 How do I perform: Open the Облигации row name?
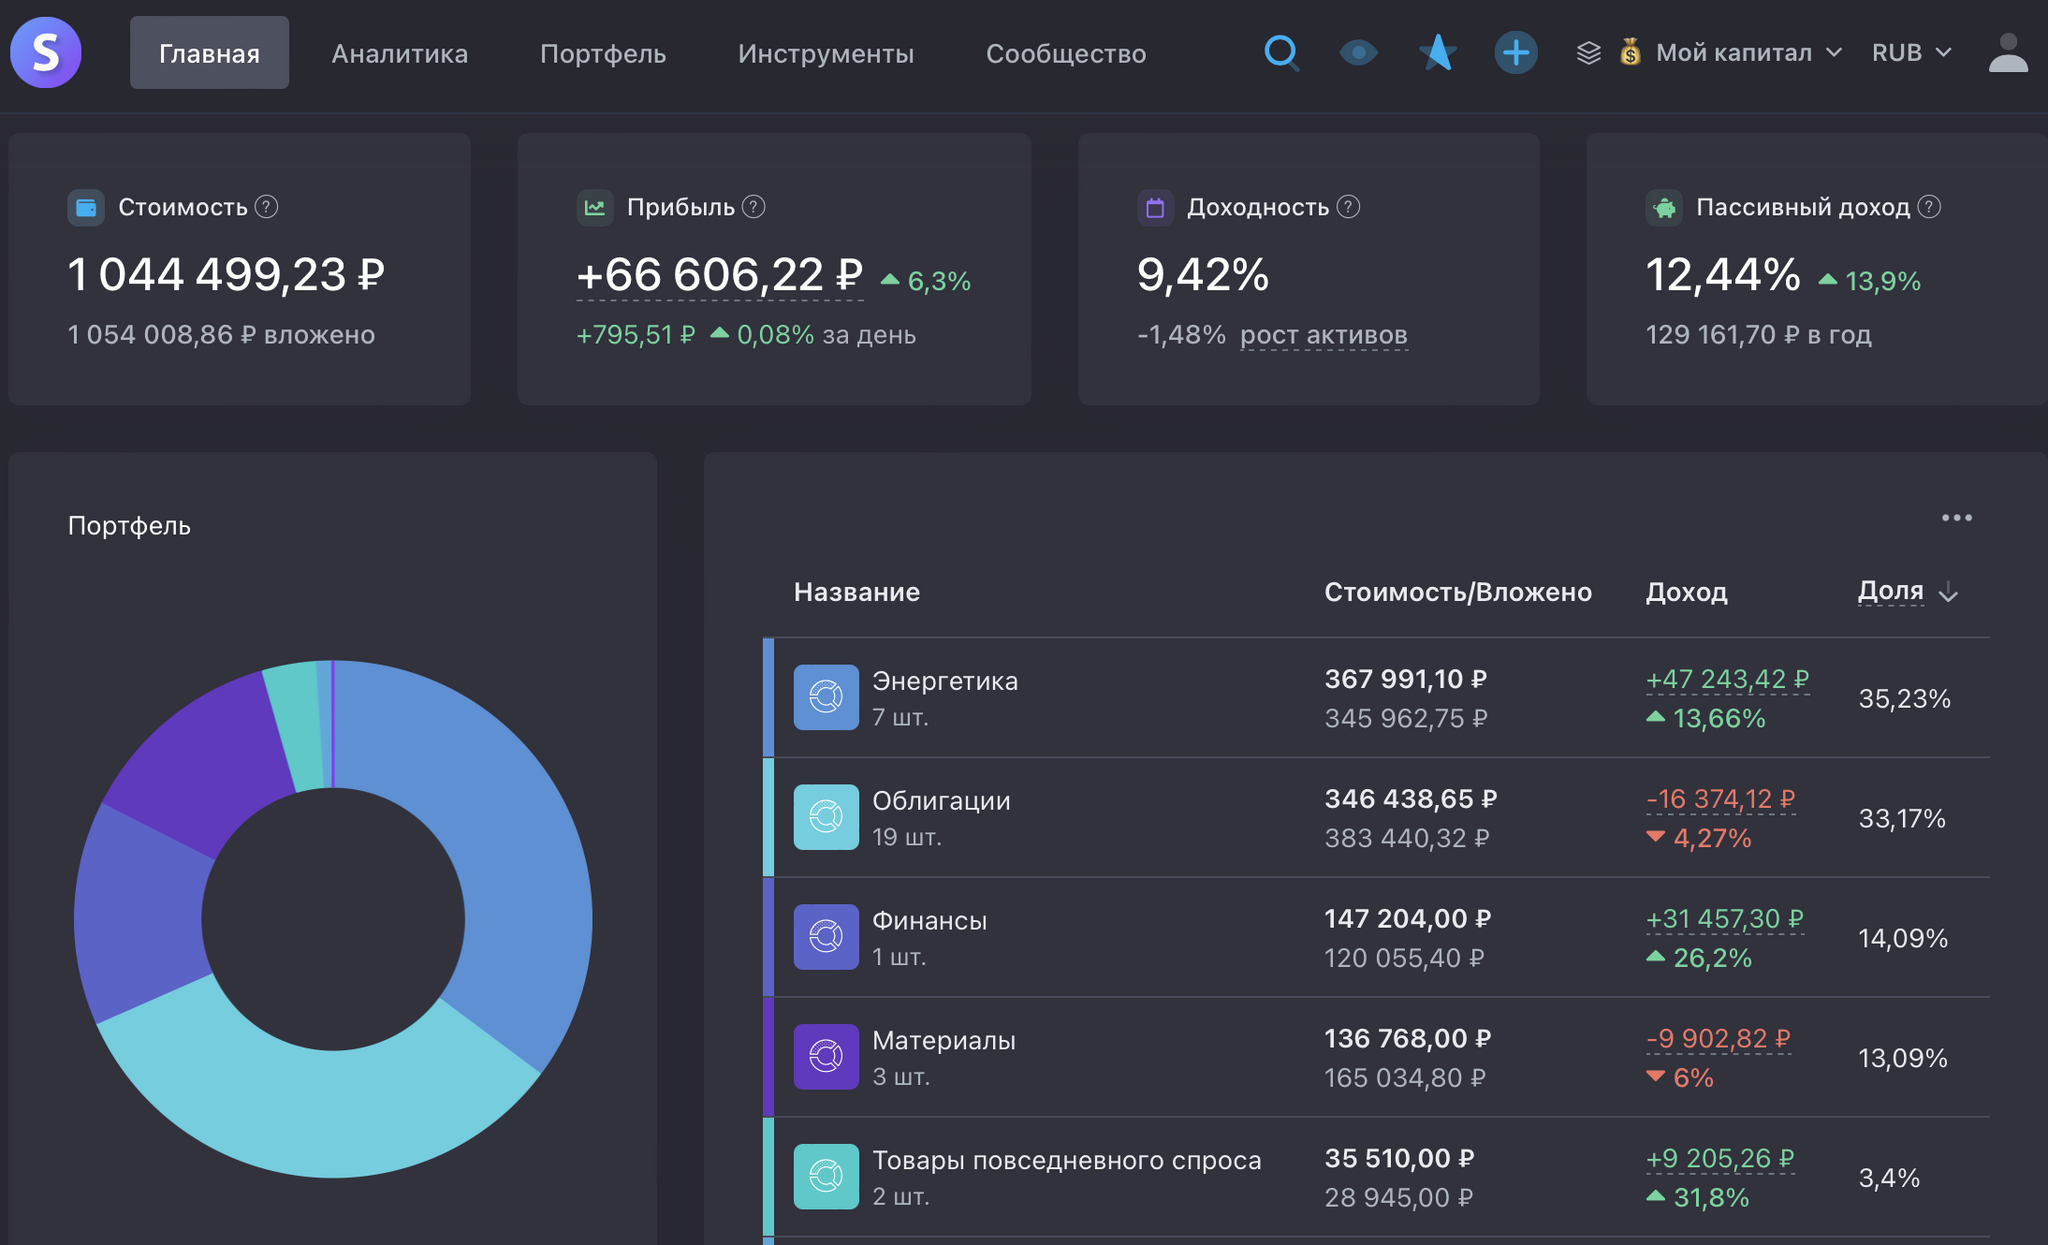point(941,801)
